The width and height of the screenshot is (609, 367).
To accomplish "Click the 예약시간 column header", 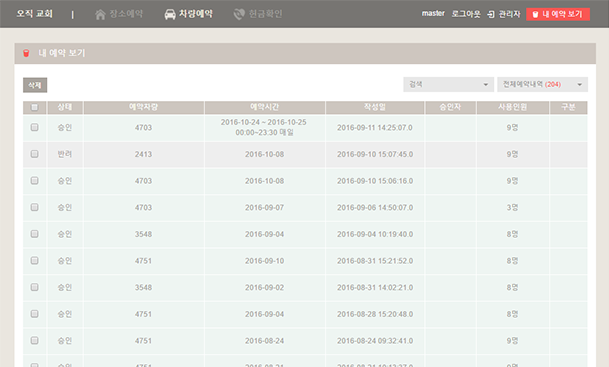I will tap(264, 107).
